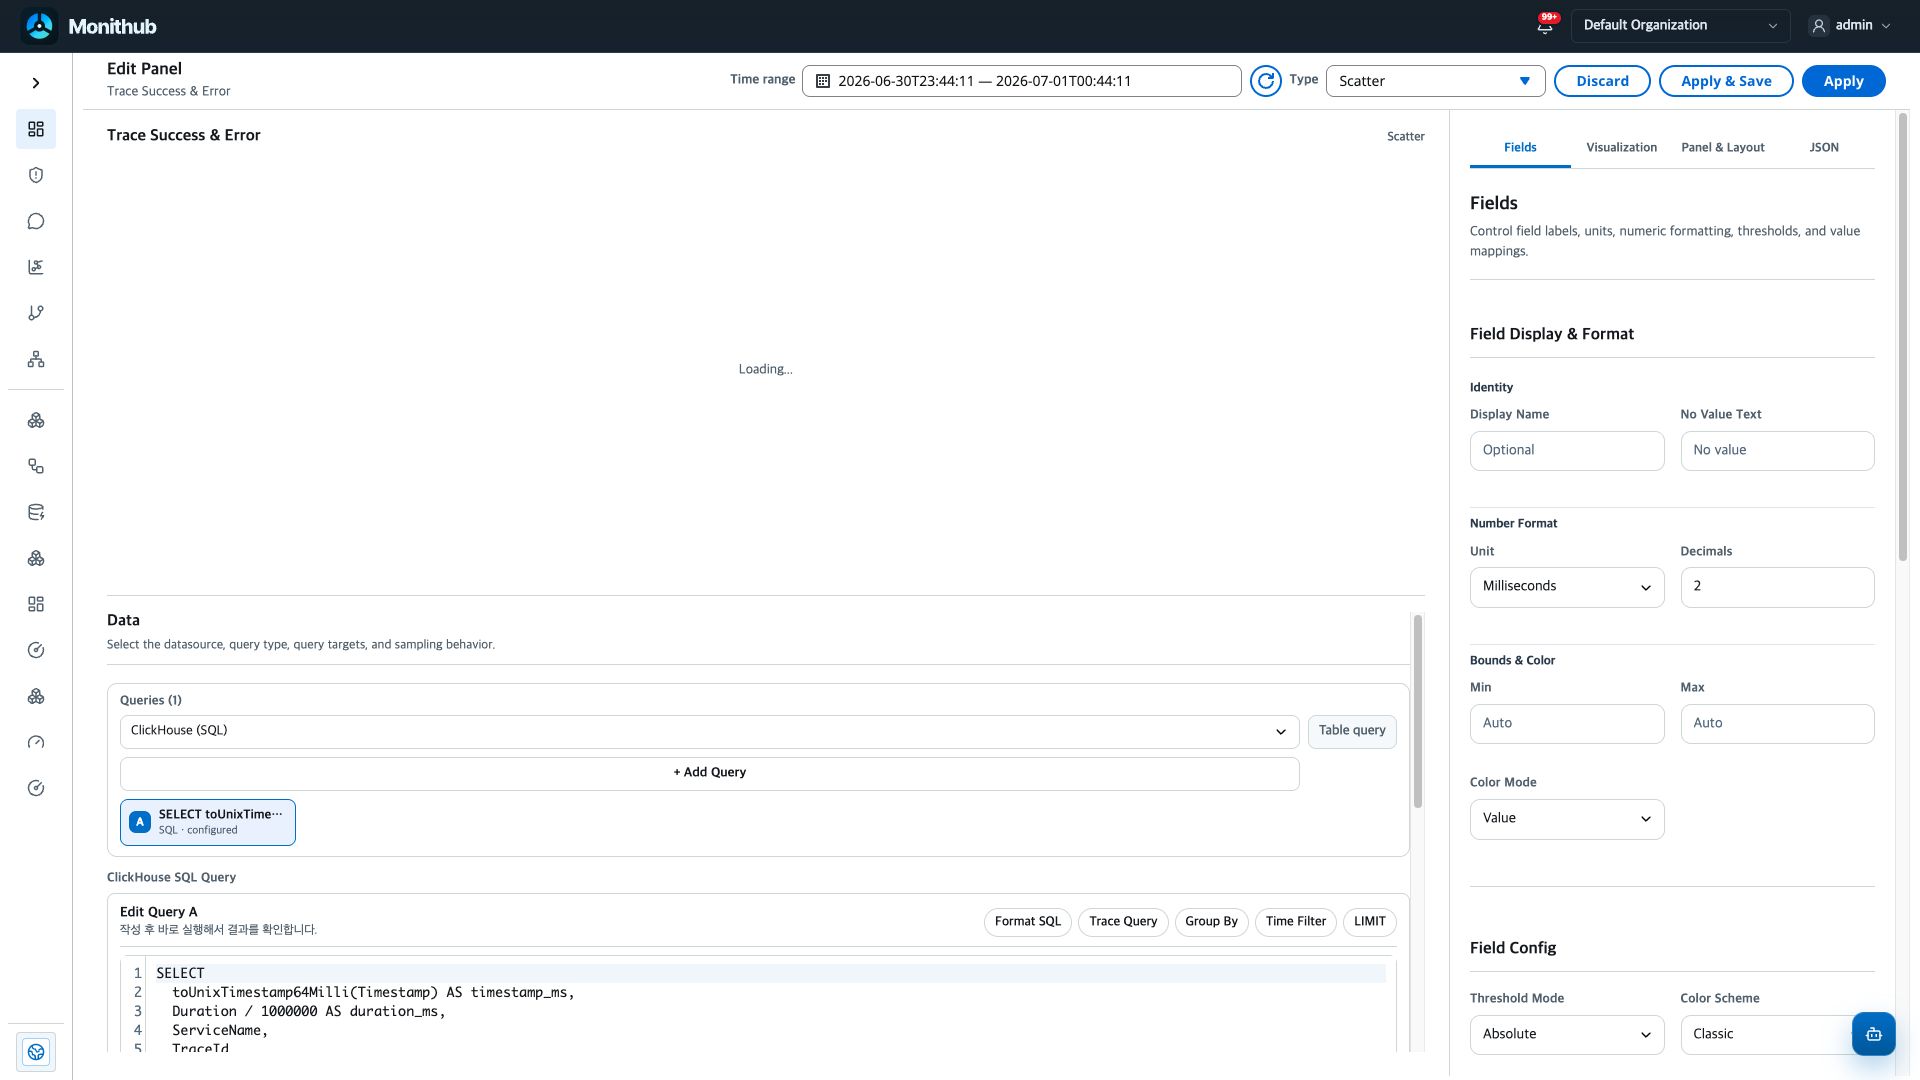Image resolution: width=1920 pixels, height=1080 pixels.
Task: Click the floating assistant robot icon
Action: click(x=1873, y=1034)
